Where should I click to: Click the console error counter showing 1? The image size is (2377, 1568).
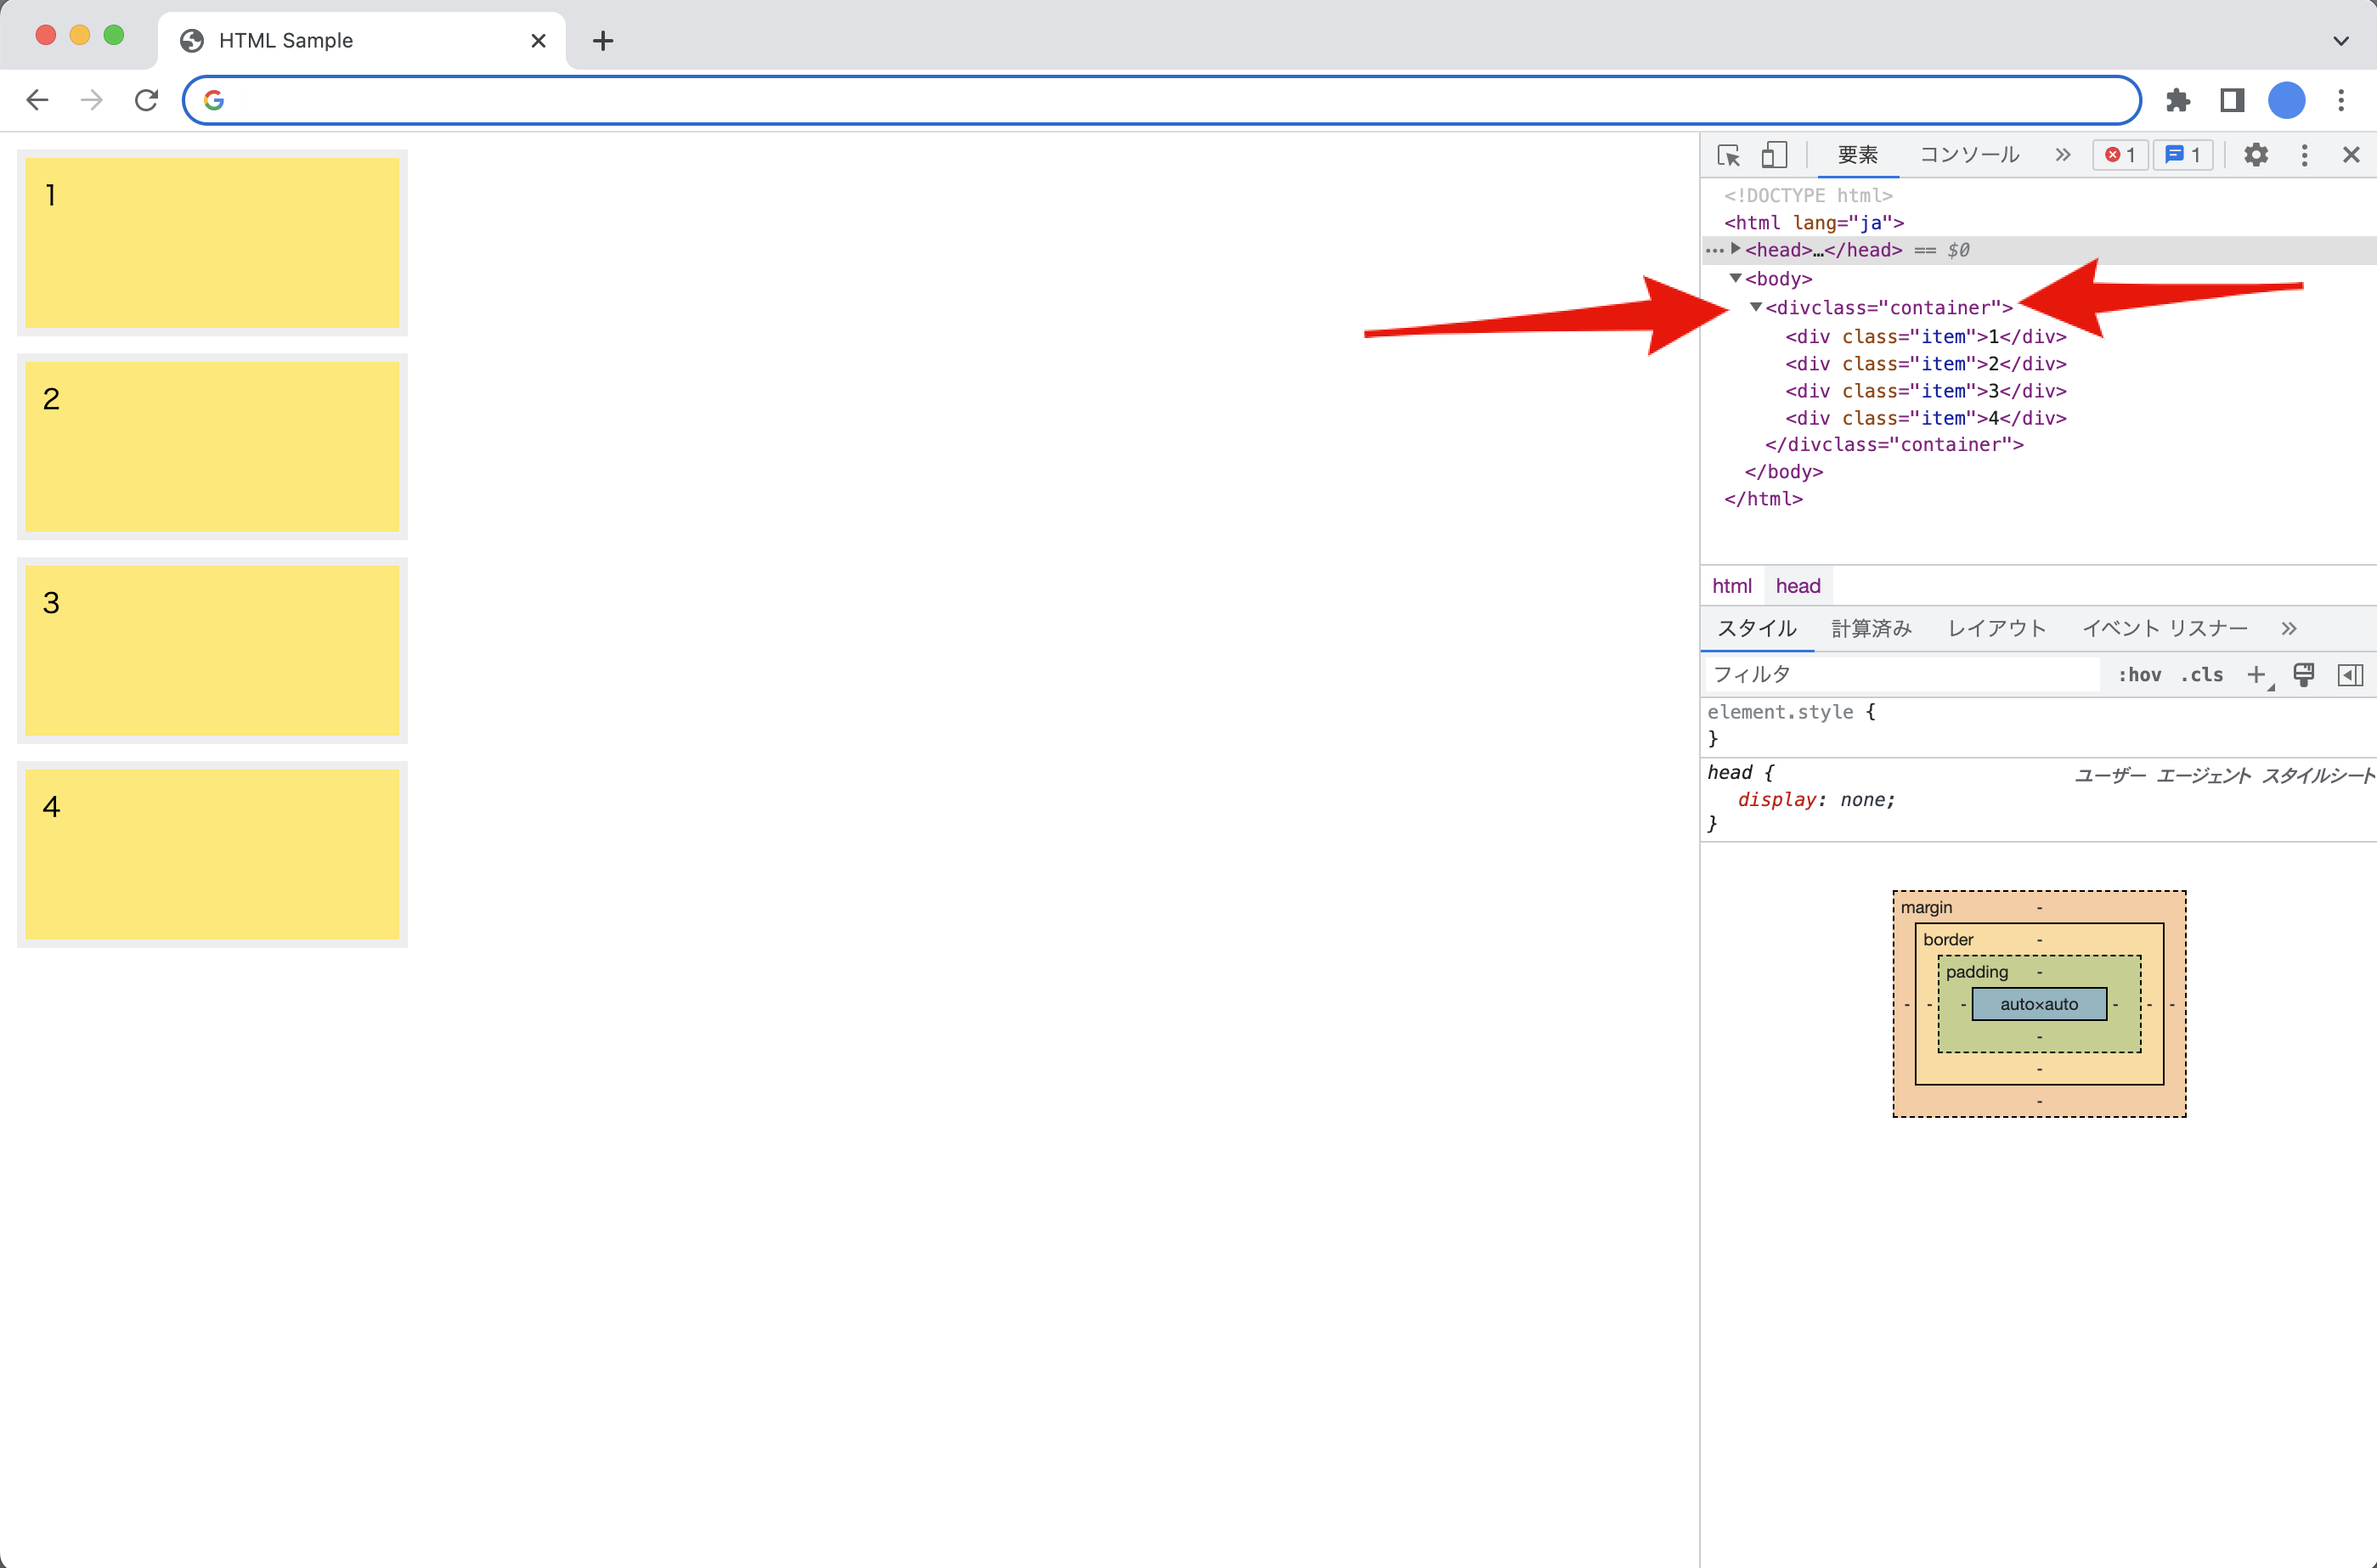(x=2119, y=155)
